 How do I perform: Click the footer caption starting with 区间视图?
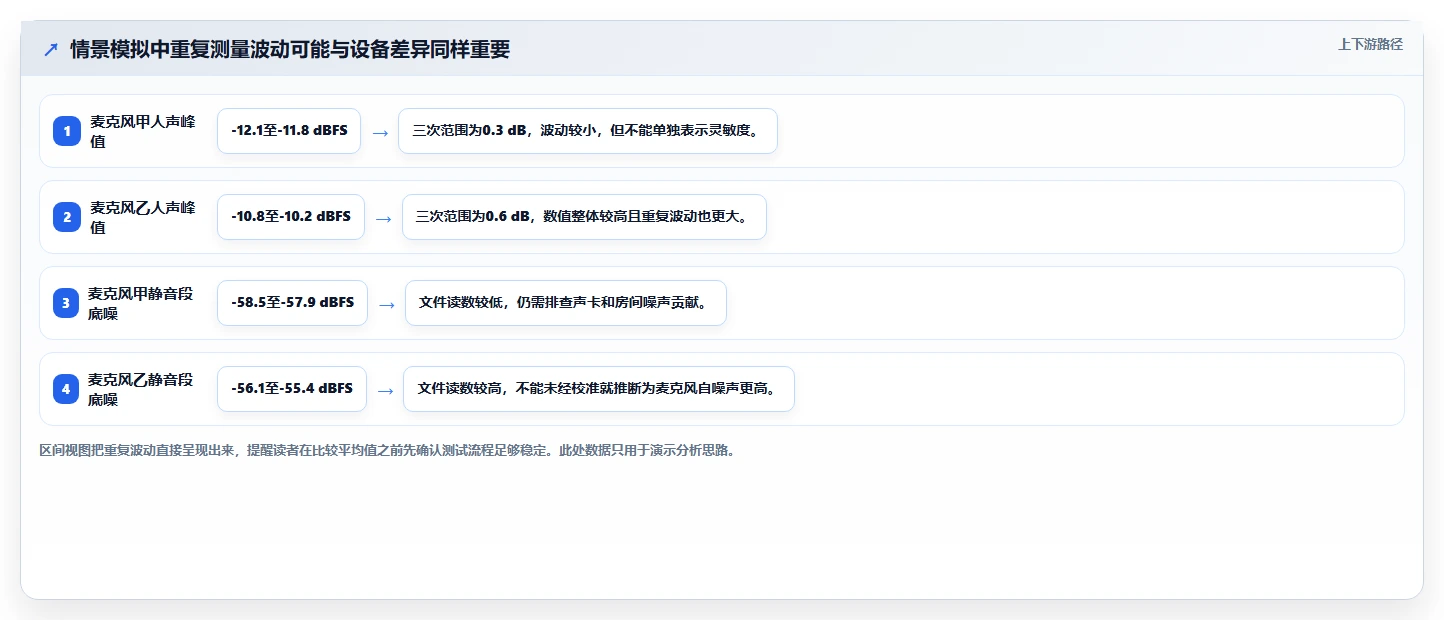coord(388,451)
